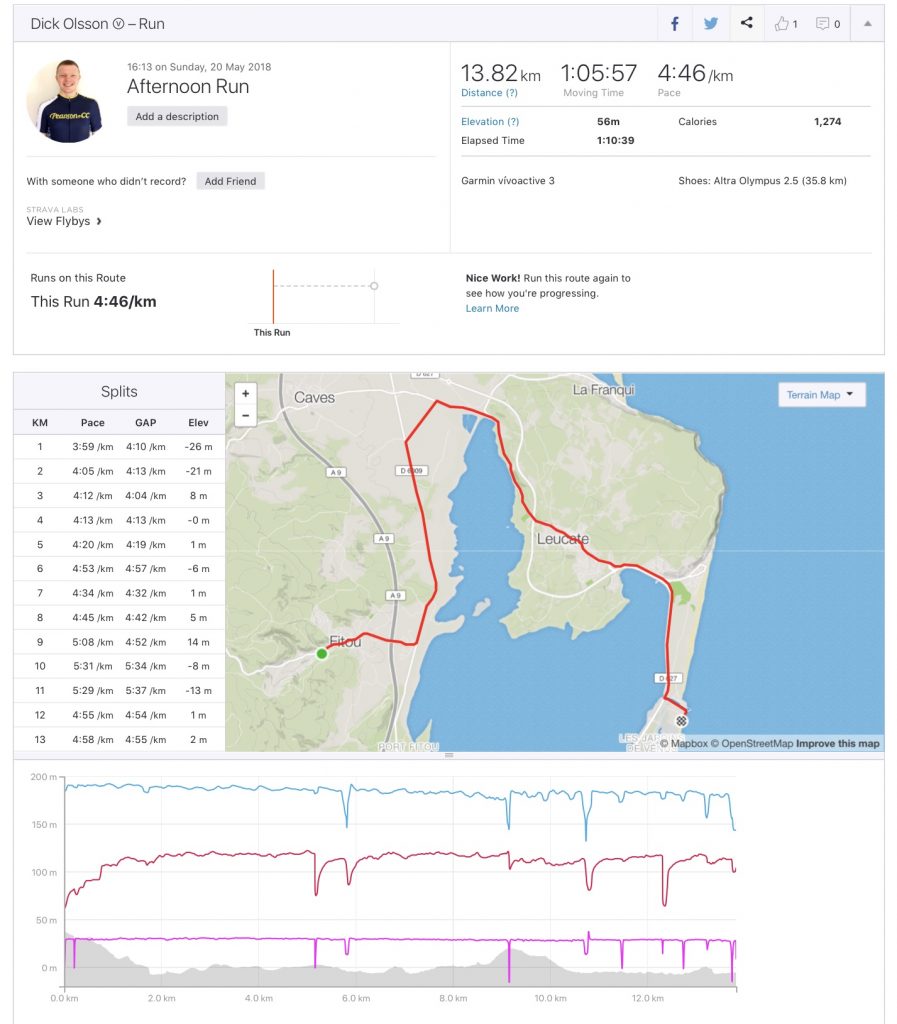Open the Learn More link
Screen dimensions: 897x1024
click(492, 308)
